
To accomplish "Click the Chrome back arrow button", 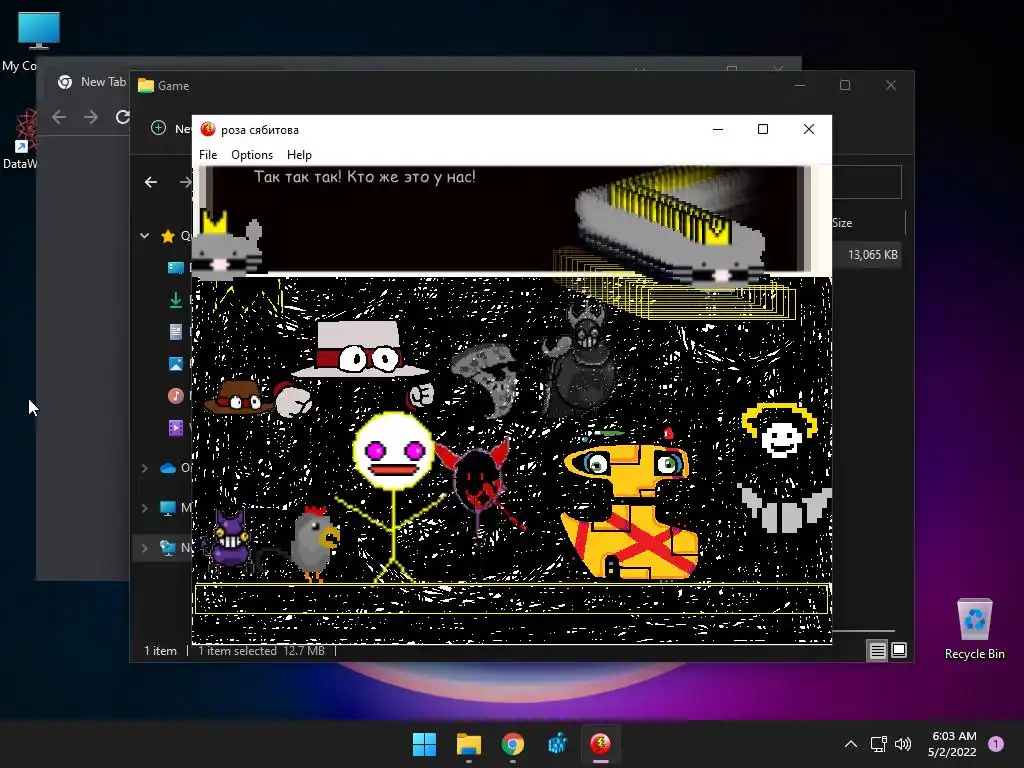I will tap(59, 117).
